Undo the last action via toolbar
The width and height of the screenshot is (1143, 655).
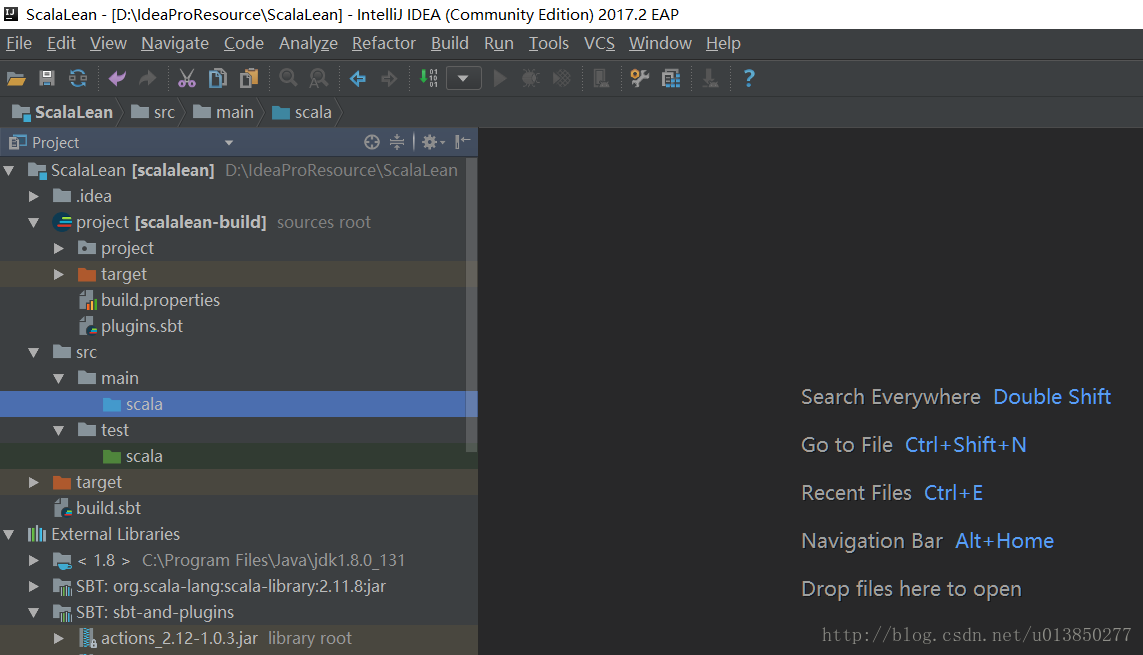[x=117, y=78]
